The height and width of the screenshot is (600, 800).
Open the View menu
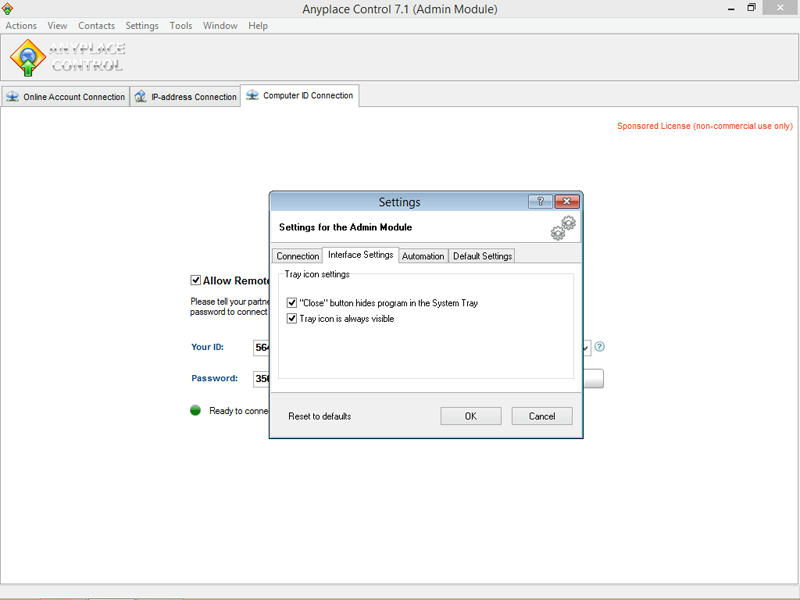click(57, 26)
